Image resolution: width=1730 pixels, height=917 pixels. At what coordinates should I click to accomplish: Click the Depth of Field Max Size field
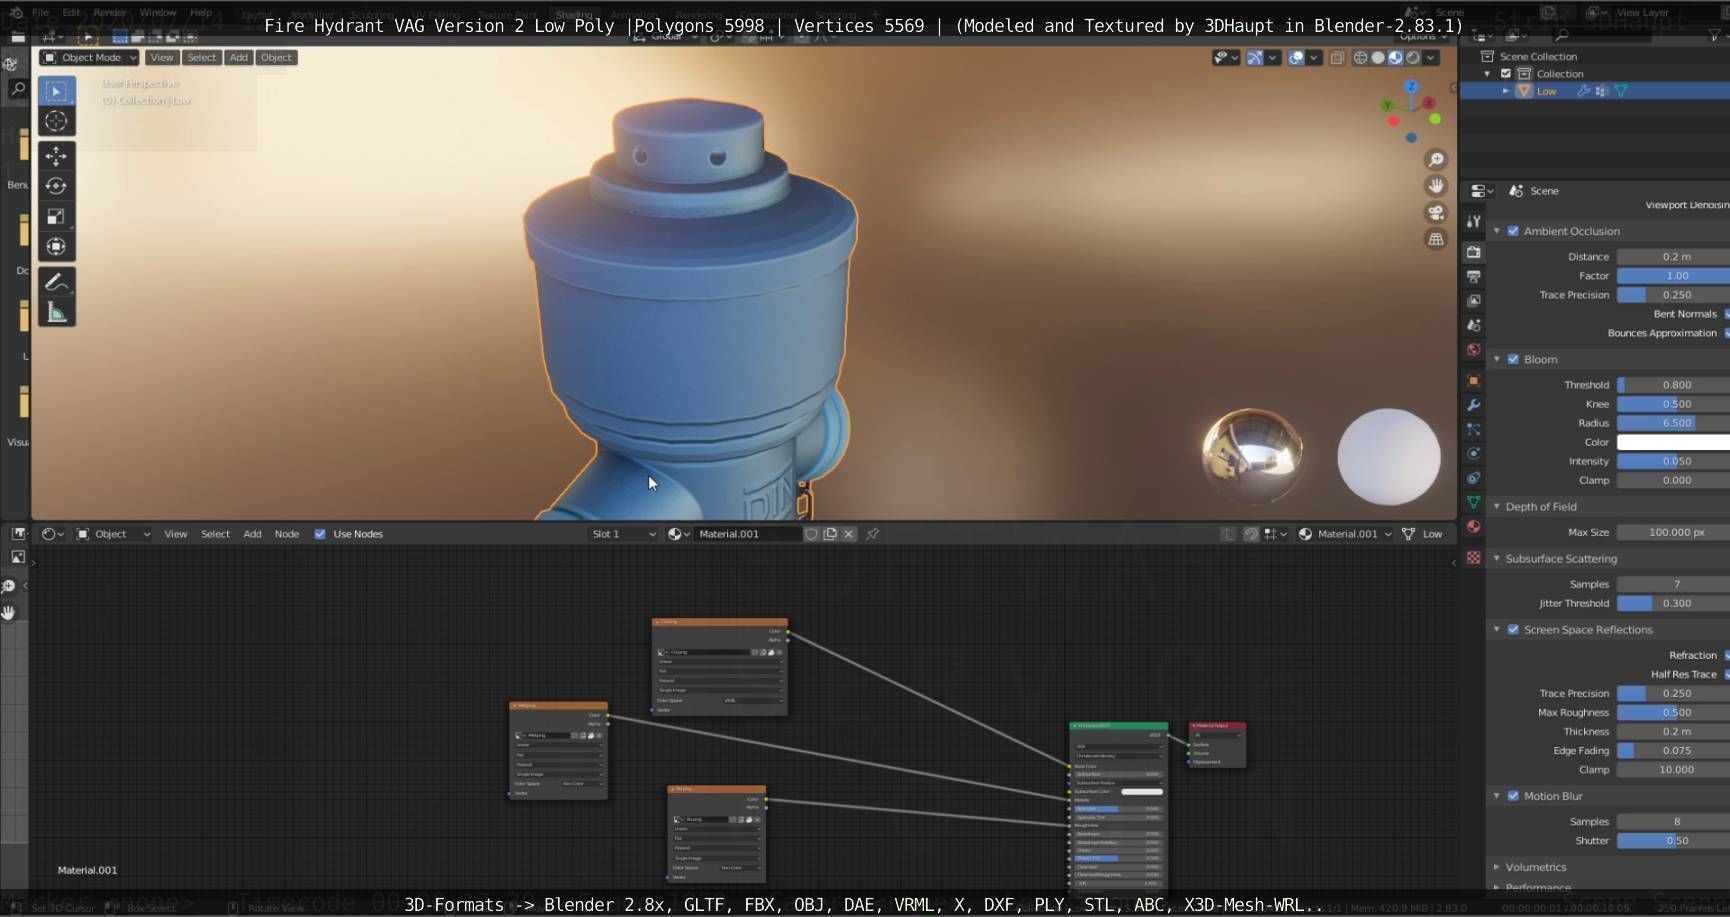pyautogui.click(x=1673, y=533)
